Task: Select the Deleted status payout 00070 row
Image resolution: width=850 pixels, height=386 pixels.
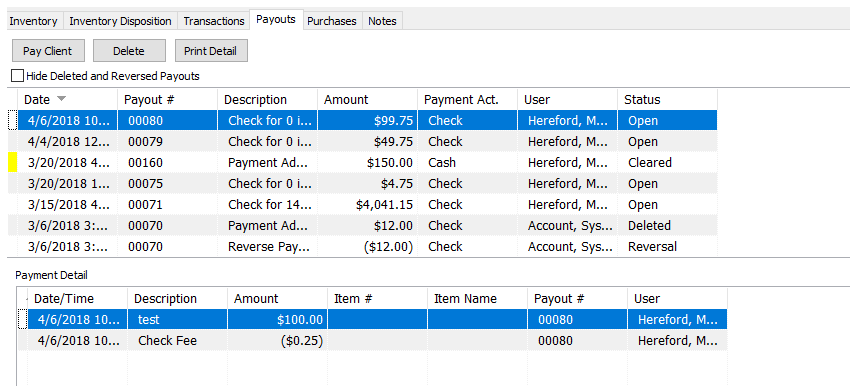Action: (x=368, y=226)
